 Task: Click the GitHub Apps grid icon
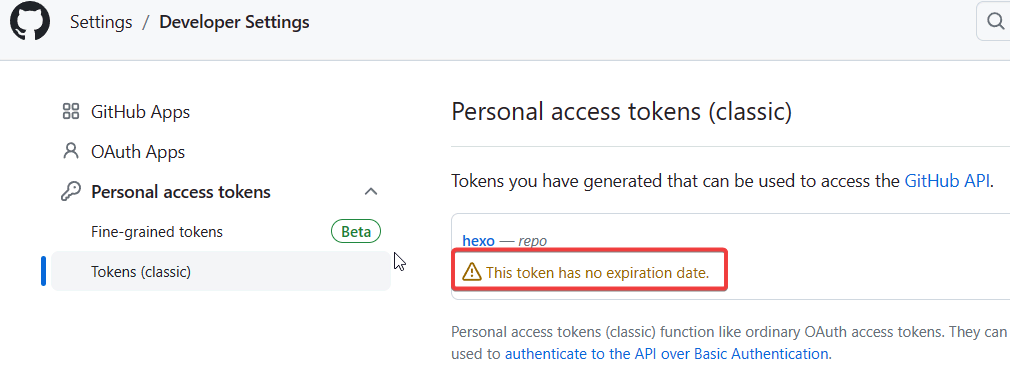tap(70, 112)
